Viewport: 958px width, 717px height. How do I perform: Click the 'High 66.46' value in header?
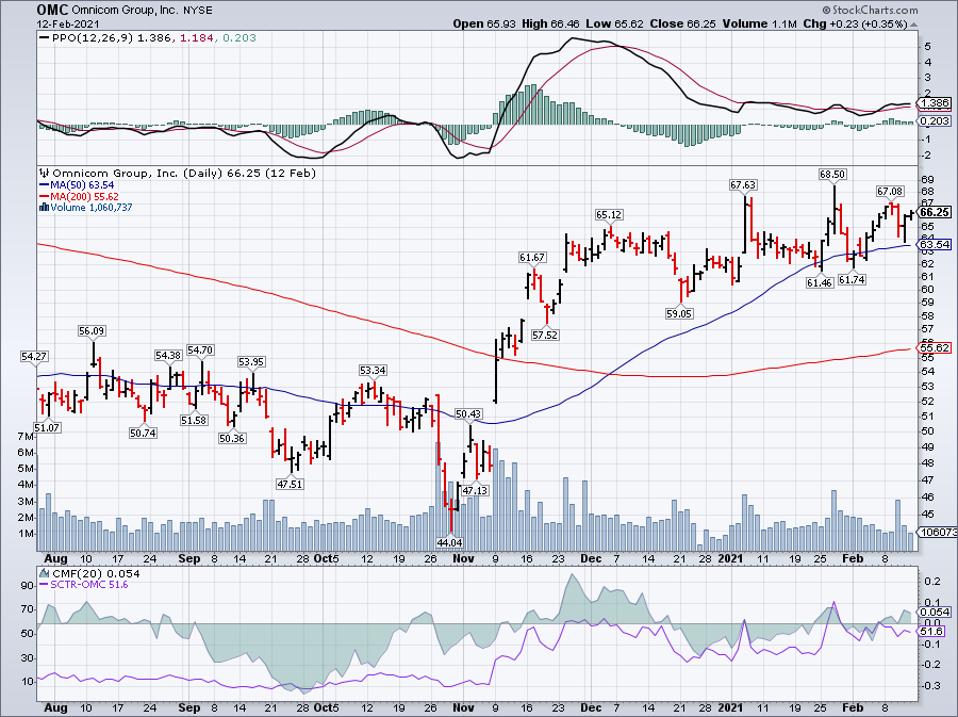(x=549, y=24)
